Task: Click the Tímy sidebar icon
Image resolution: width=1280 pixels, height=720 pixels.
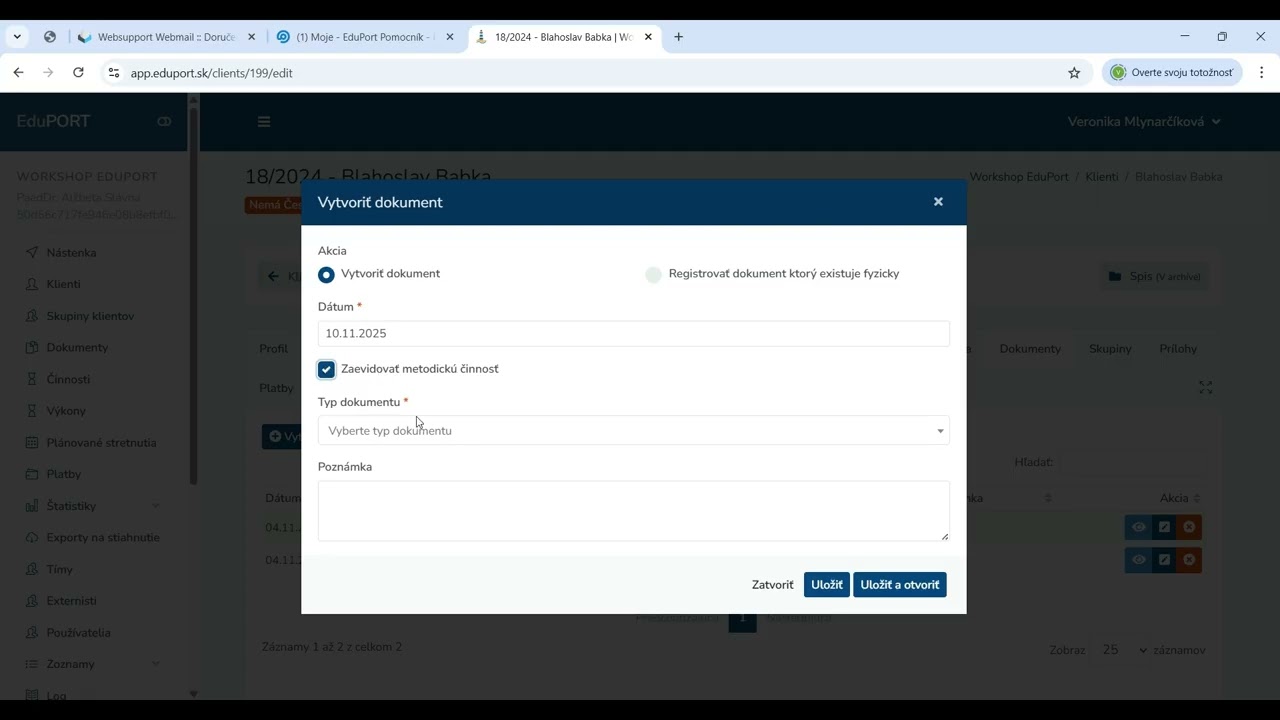Action: click(32, 570)
